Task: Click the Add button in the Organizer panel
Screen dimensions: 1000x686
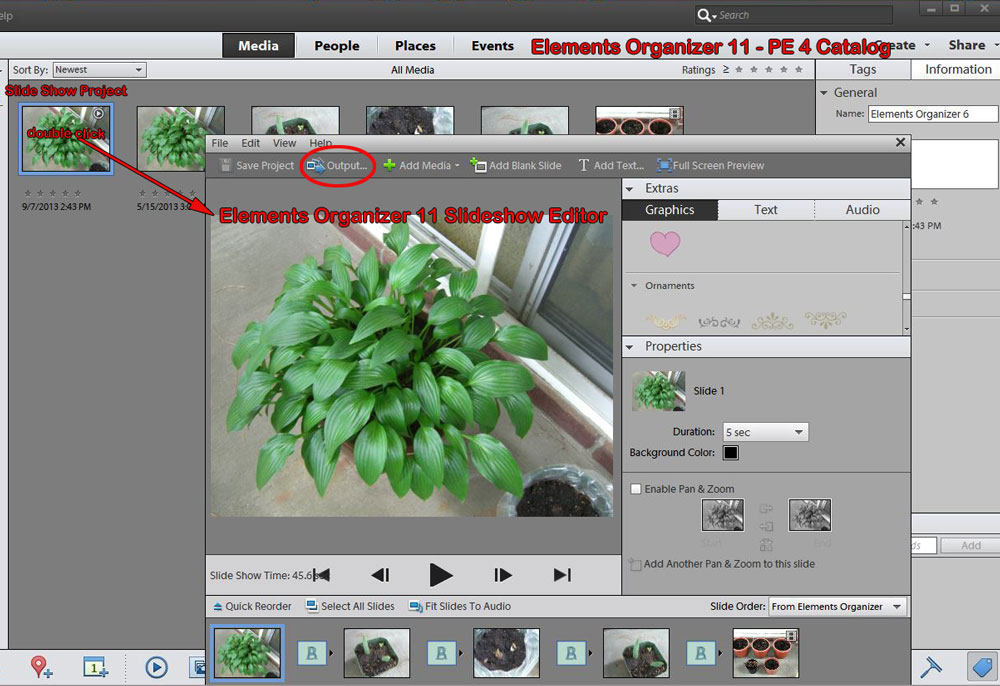Action: pos(971,546)
